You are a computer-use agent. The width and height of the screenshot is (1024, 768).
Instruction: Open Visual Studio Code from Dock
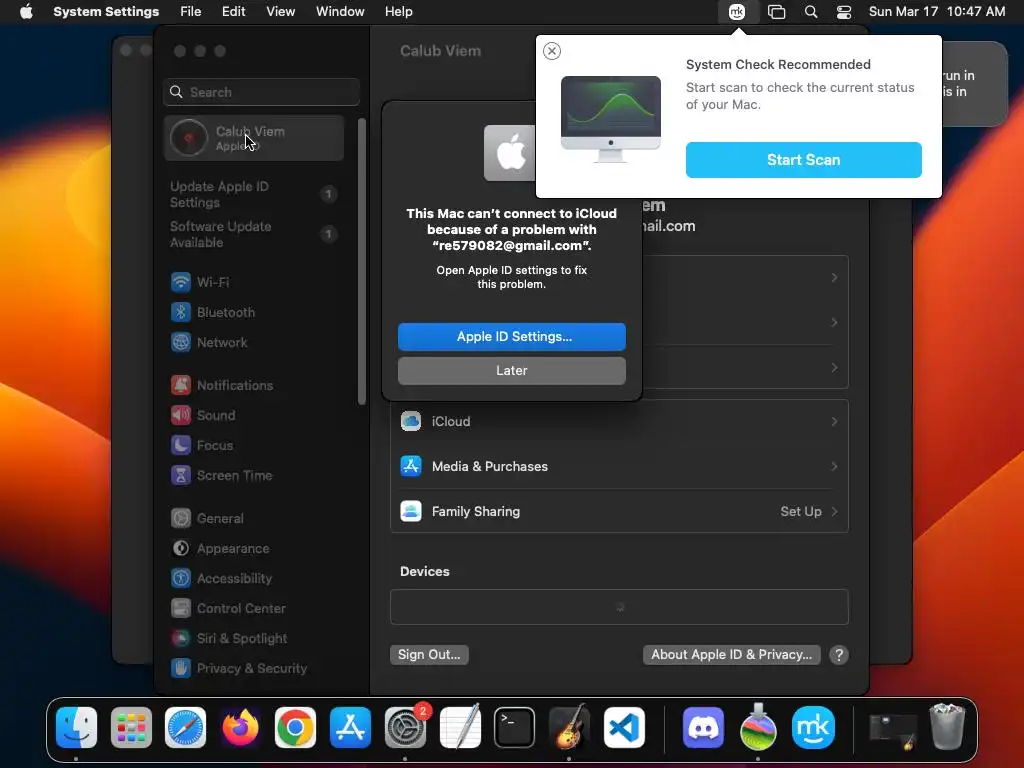624,727
